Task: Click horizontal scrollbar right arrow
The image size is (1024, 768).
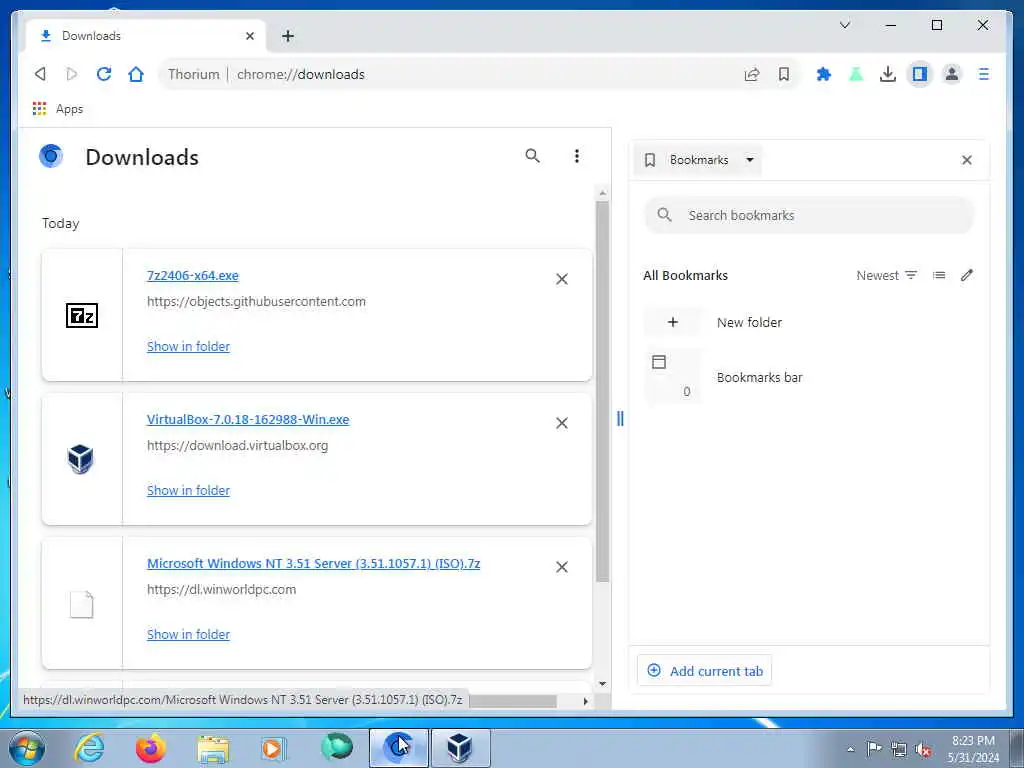Action: point(585,701)
